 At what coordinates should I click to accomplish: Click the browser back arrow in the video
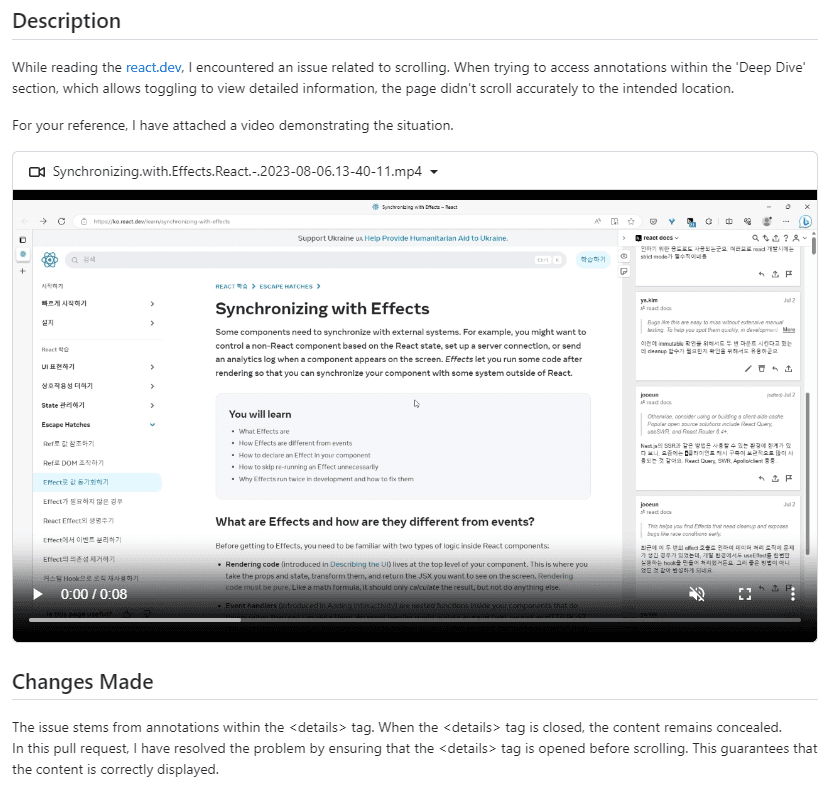click(x=24, y=221)
